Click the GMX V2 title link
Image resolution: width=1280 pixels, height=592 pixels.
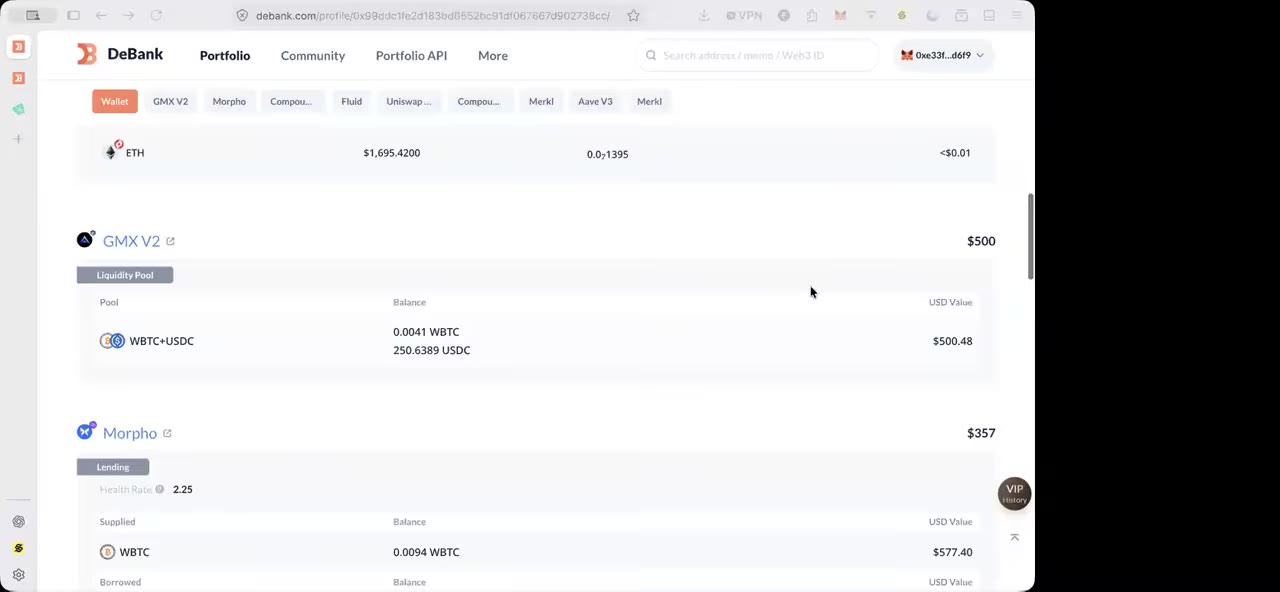tap(131, 241)
